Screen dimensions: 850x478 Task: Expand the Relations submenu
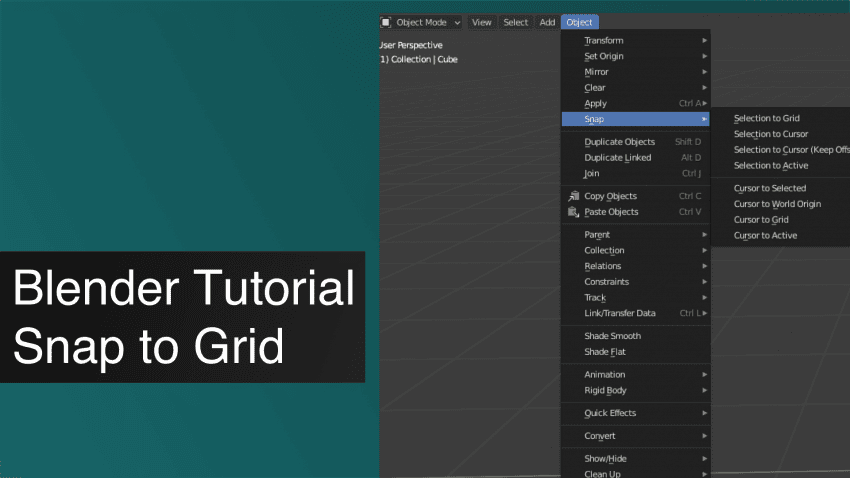click(x=635, y=266)
